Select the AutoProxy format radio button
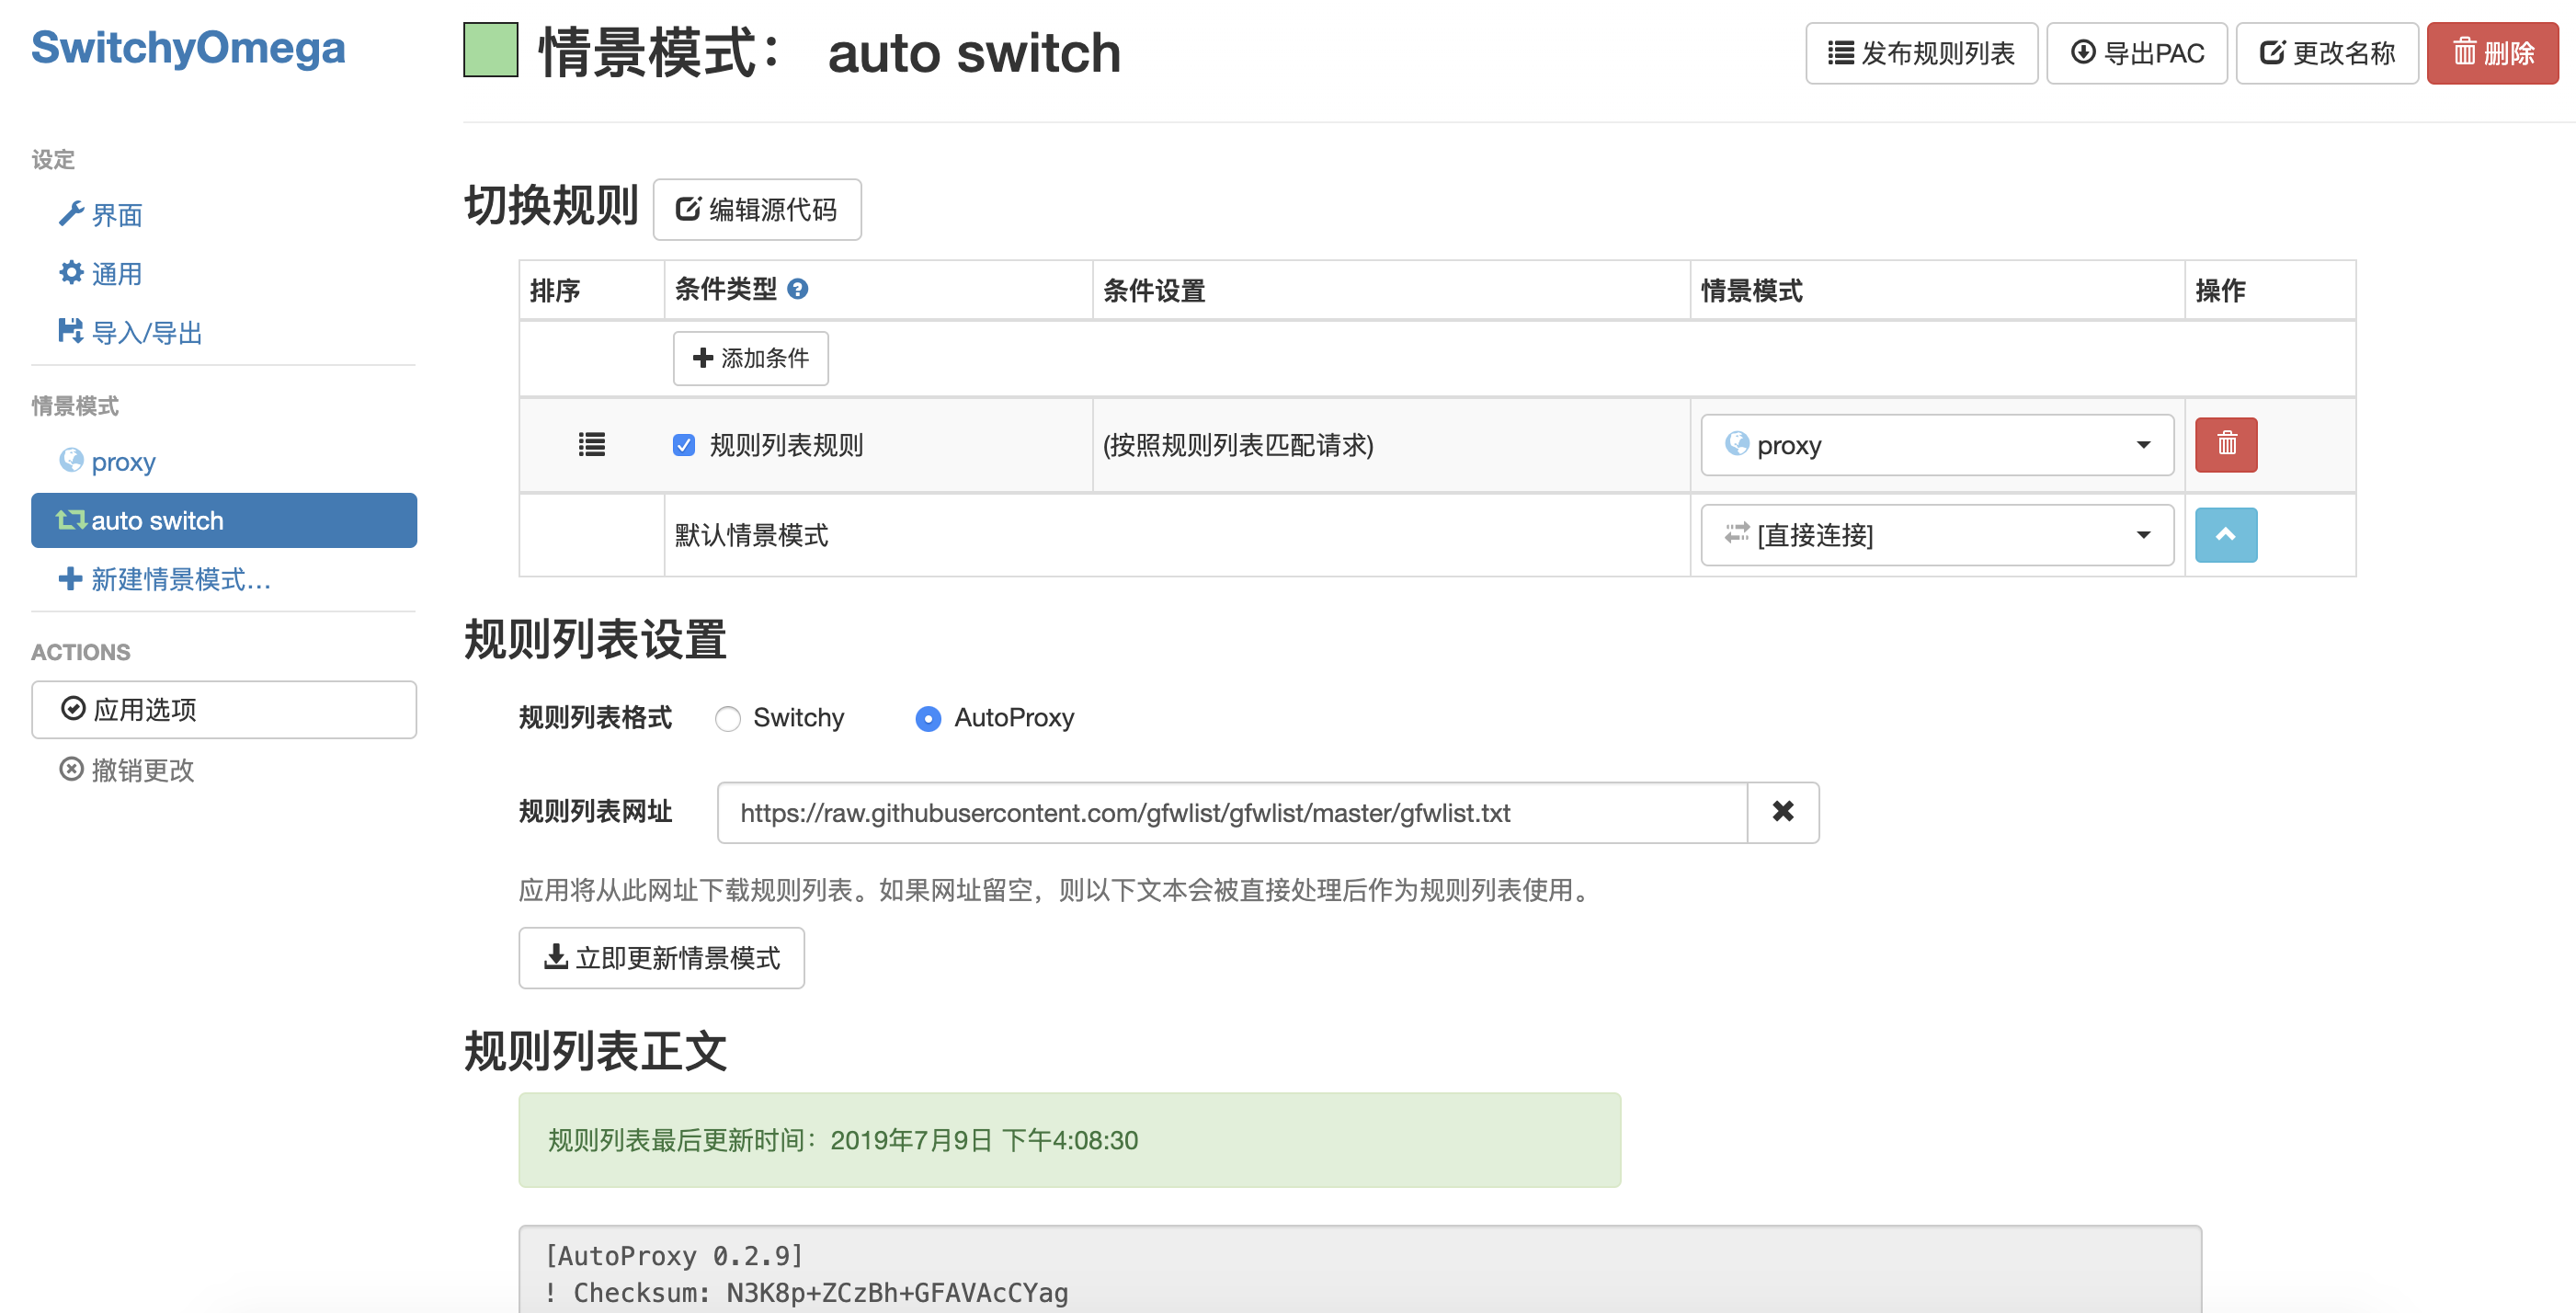 928,719
